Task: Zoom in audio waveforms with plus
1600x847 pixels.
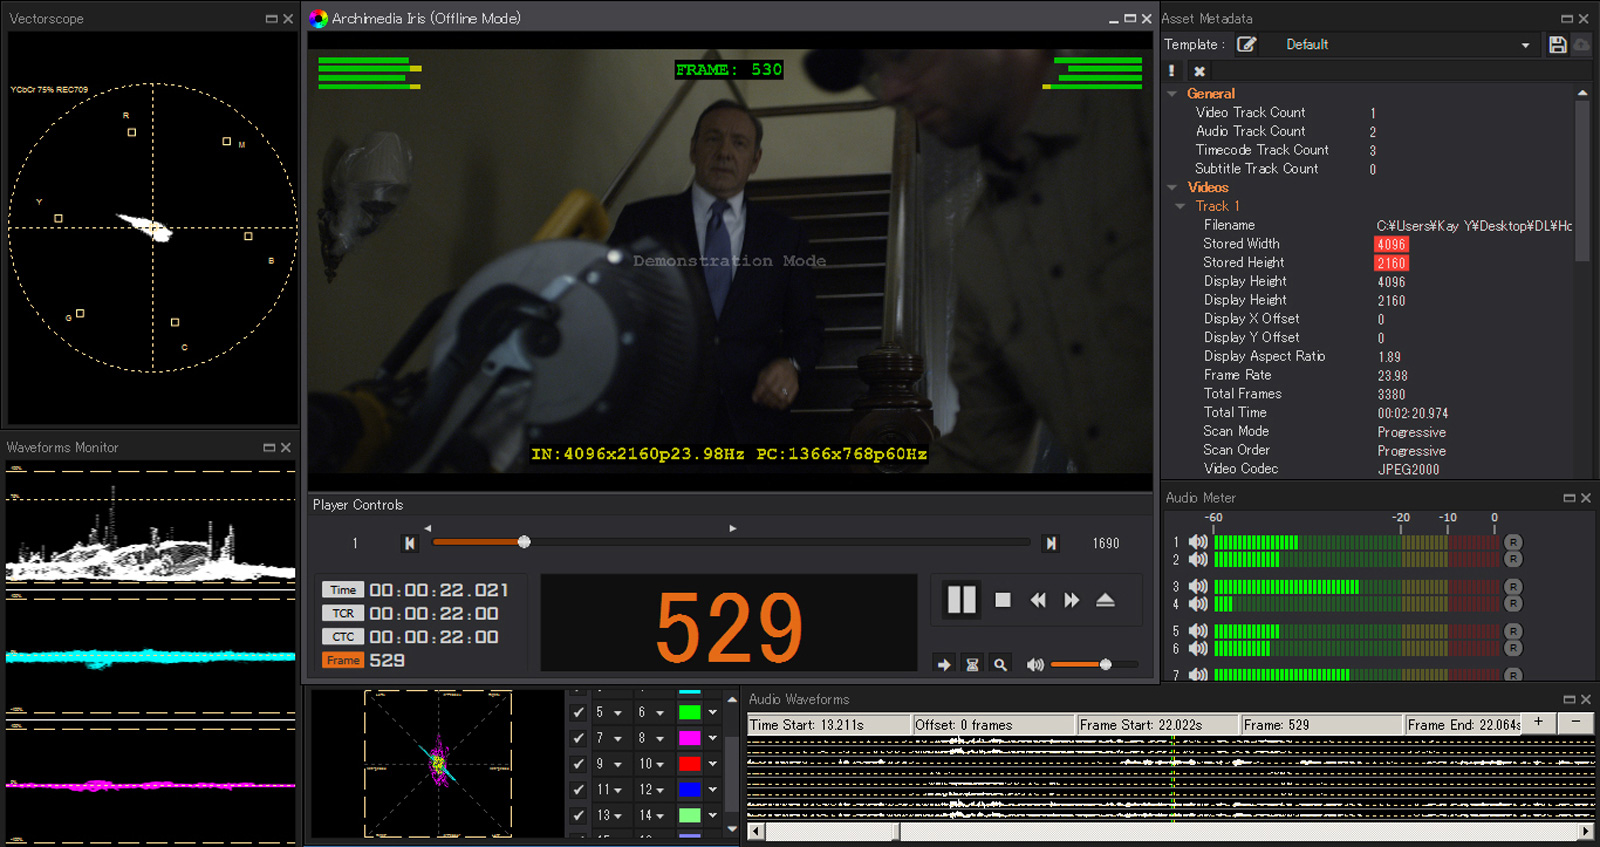Action: click(1538, 723)
